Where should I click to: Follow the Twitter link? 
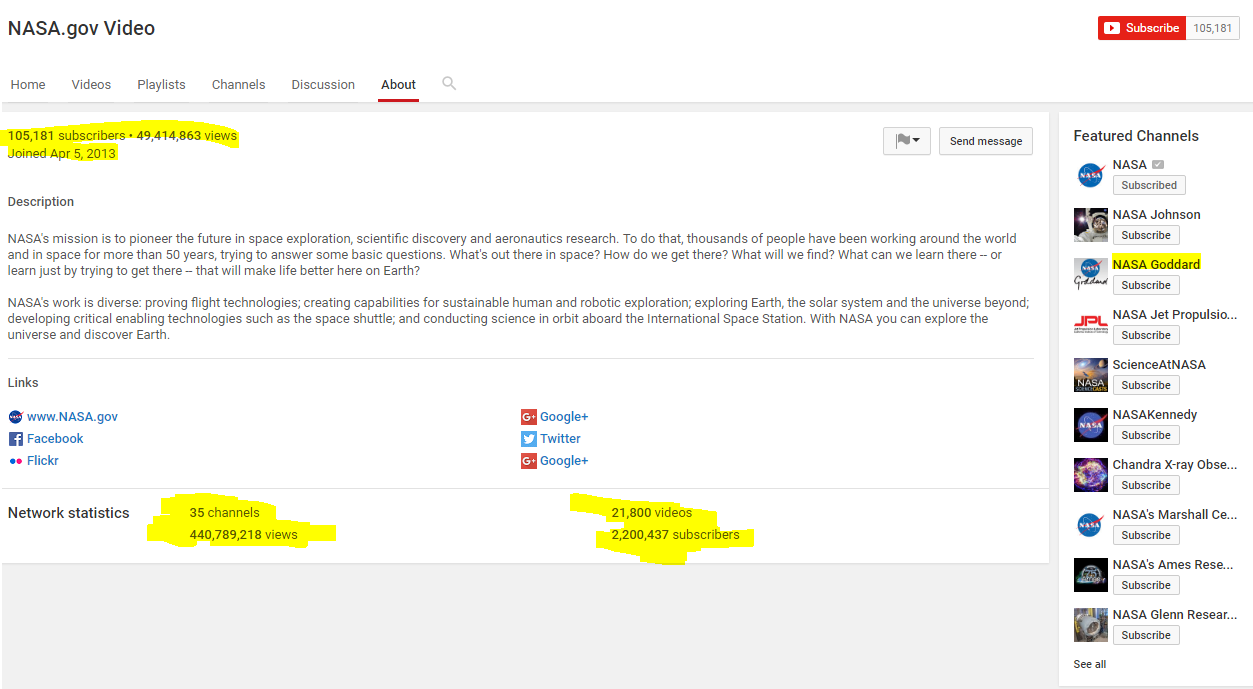coord(560,439)
